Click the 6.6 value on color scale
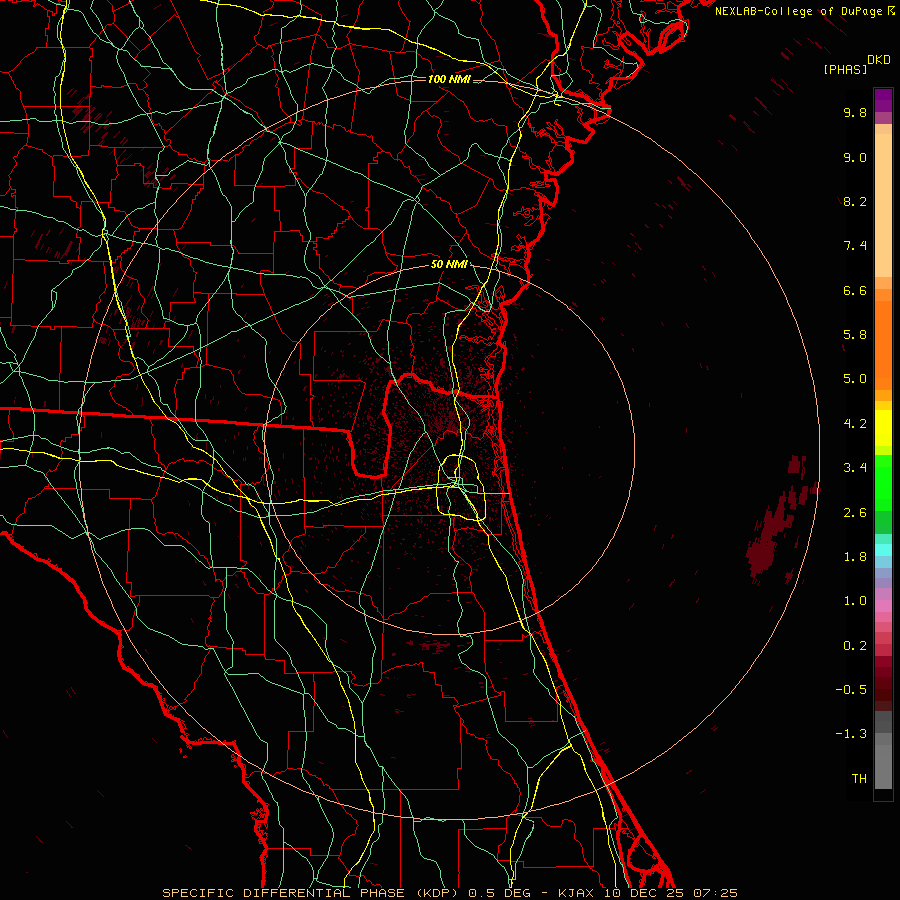Screen dimensions: 900x900 tap(855, 290)
